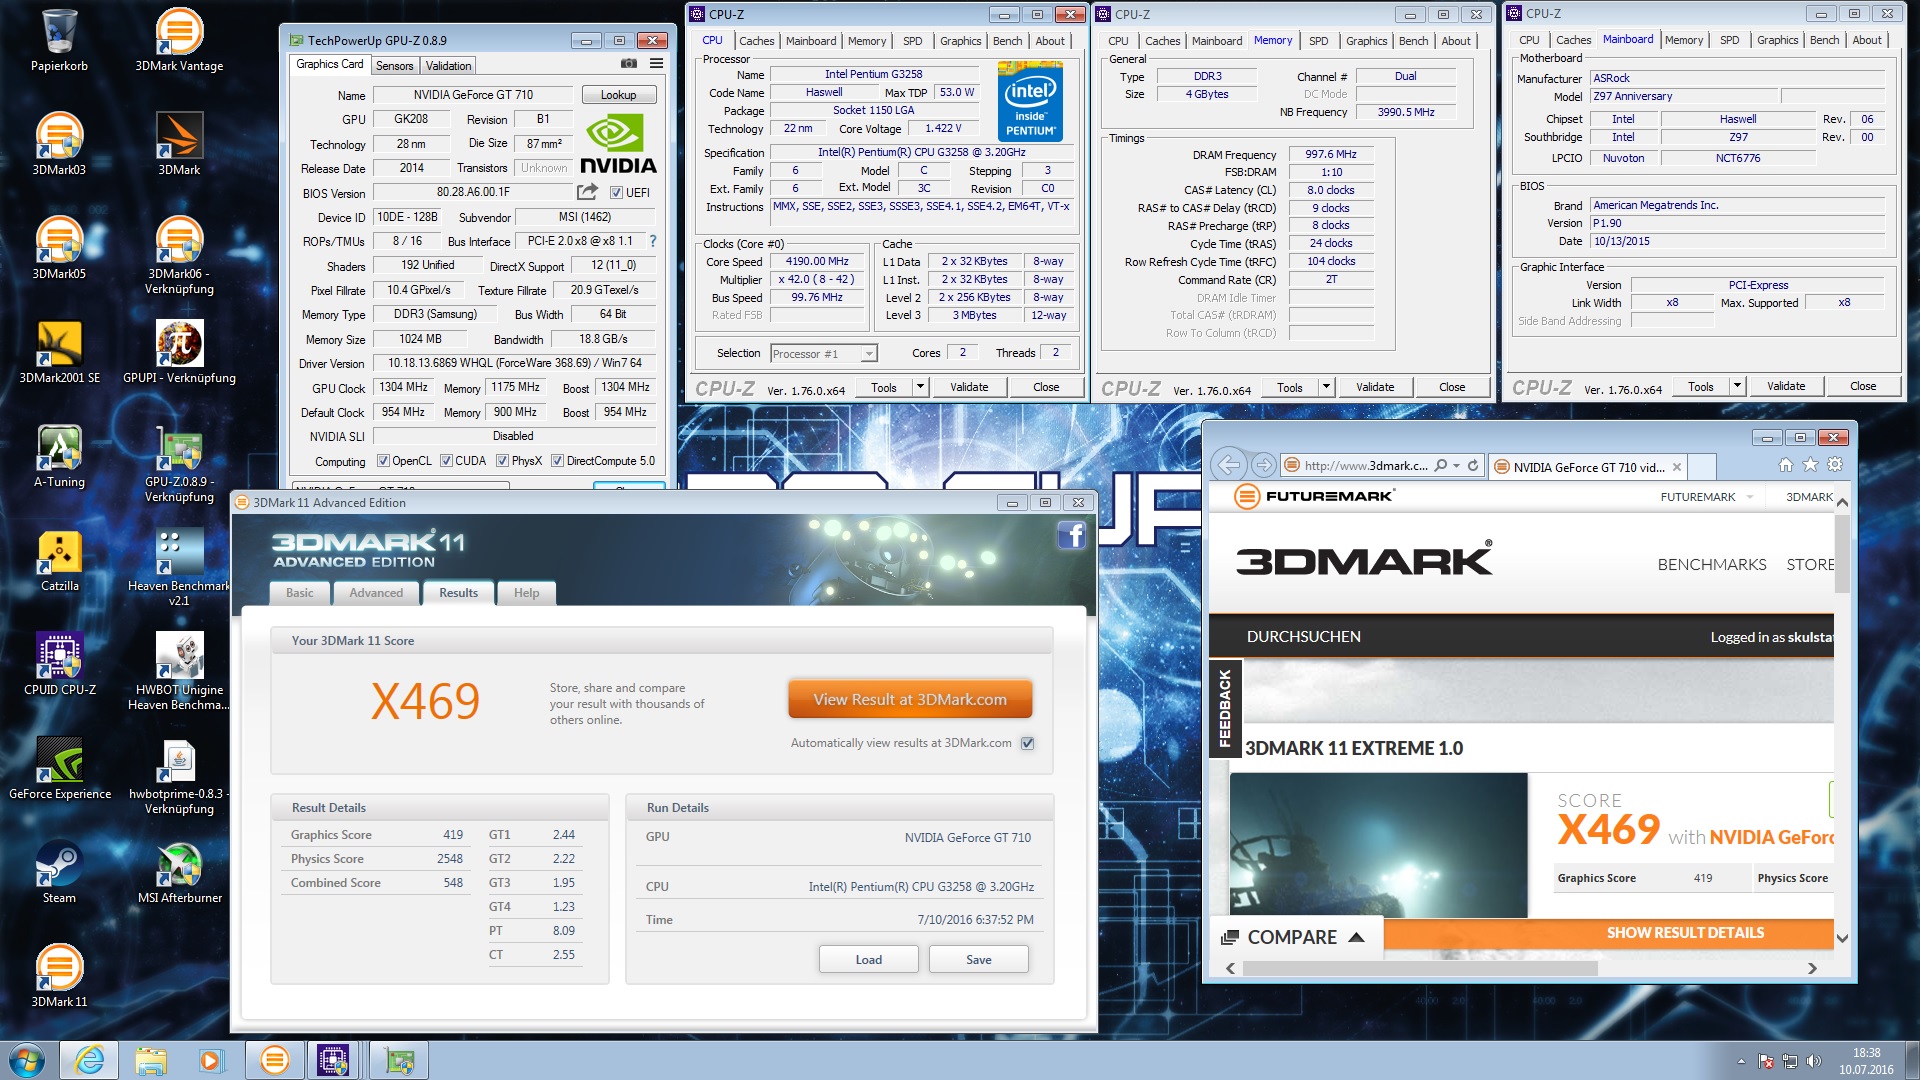The height and width of the screenshot is (1080, 1920).
Task: Expand COMPARE panel arrow
Action: click(x=1356, y=937)
